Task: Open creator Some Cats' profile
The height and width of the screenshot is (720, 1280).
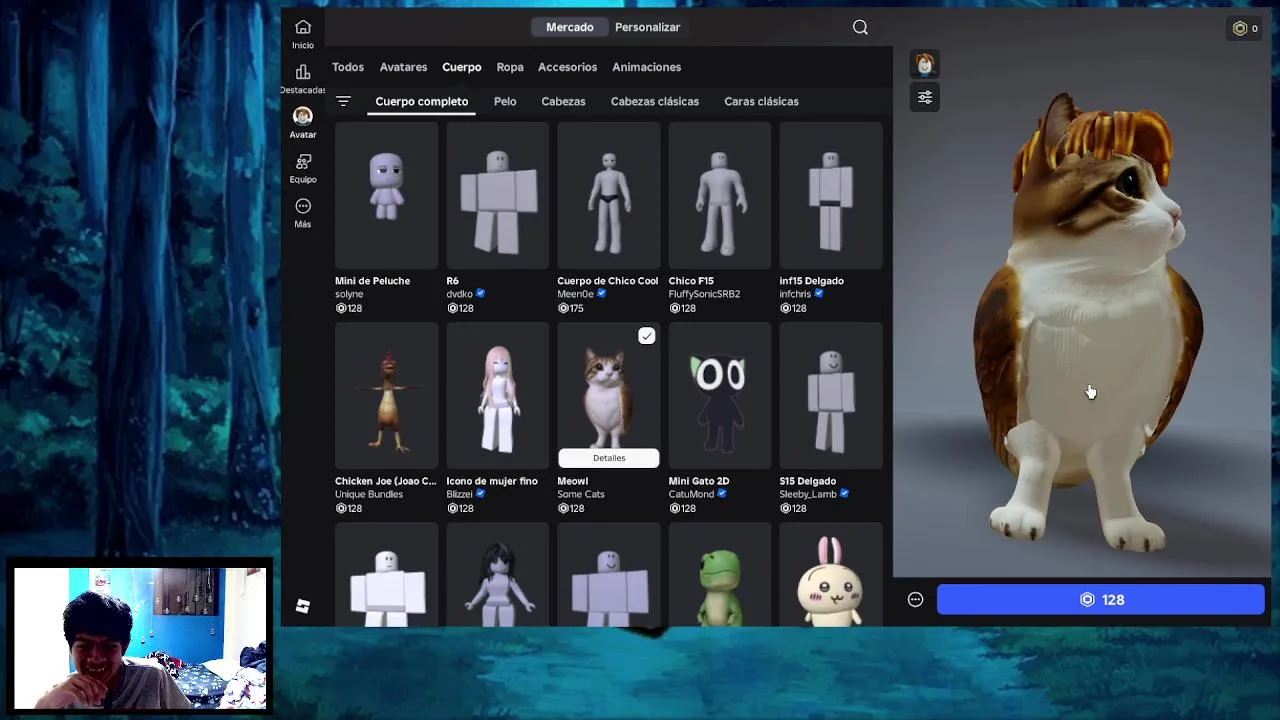Action: [581, 494]
